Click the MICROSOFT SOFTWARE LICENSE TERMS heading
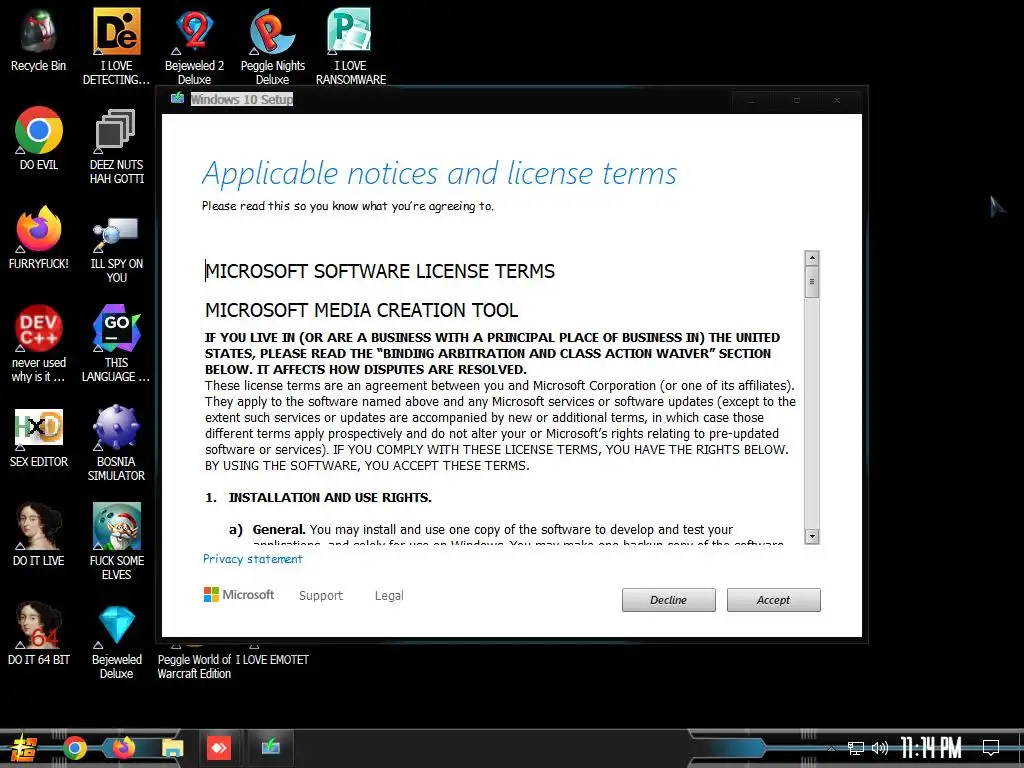Image resolution: width=1024 pixels, height=768 pixels. [380, 271]
